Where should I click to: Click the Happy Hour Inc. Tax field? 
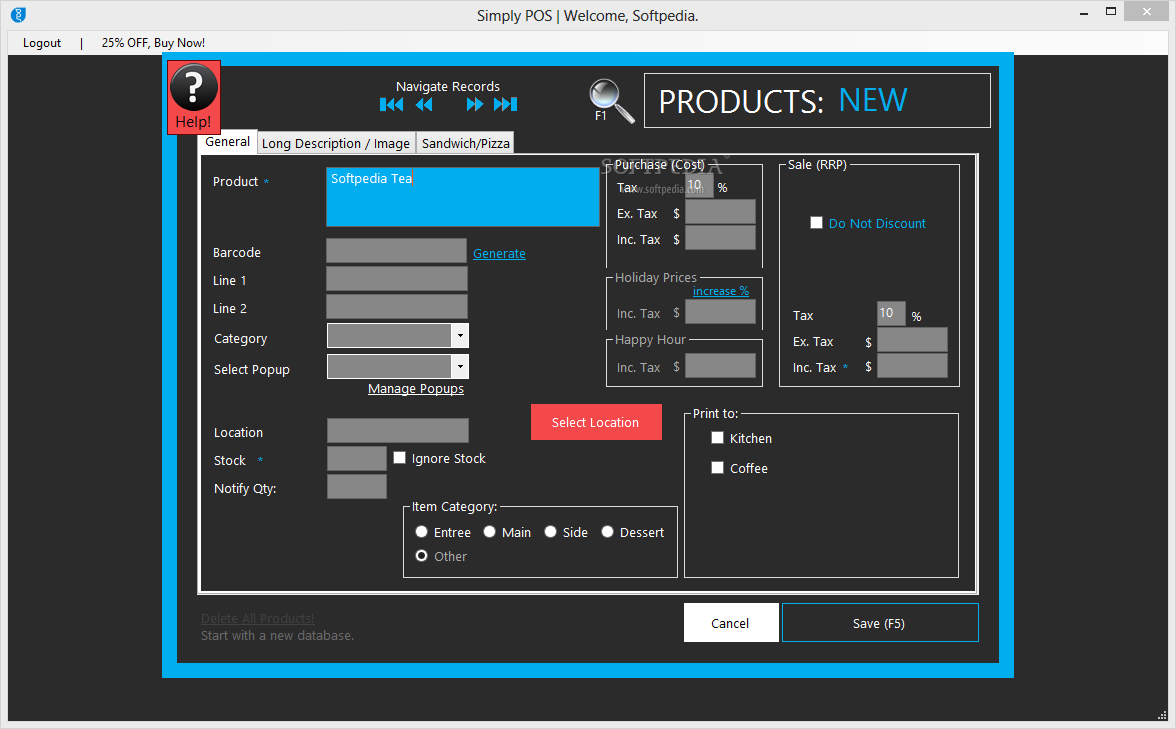[x=720, y=366]
